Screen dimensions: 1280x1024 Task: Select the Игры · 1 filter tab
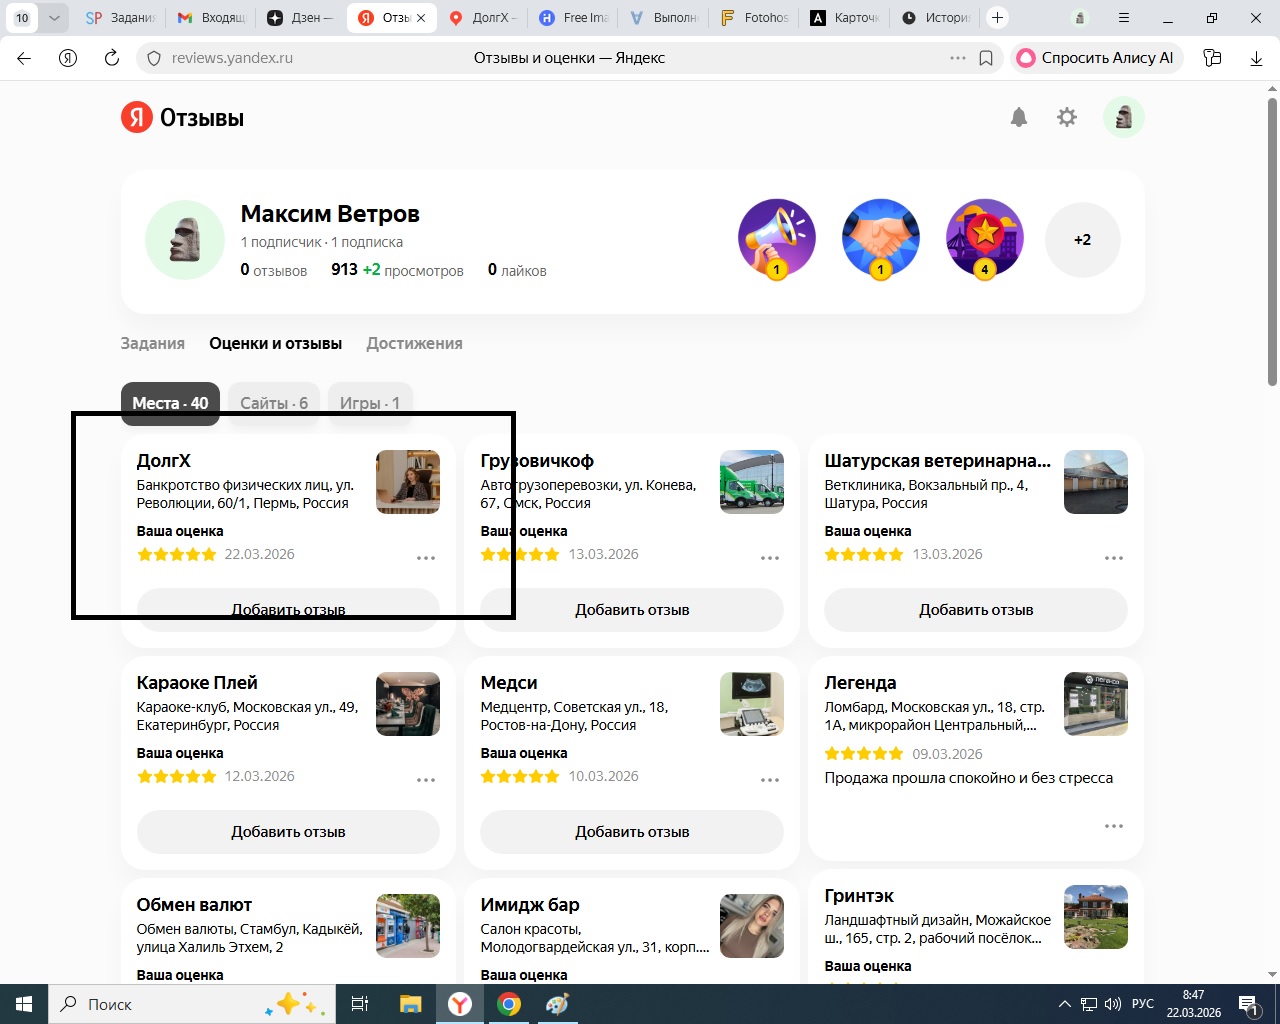click(369, 403)
